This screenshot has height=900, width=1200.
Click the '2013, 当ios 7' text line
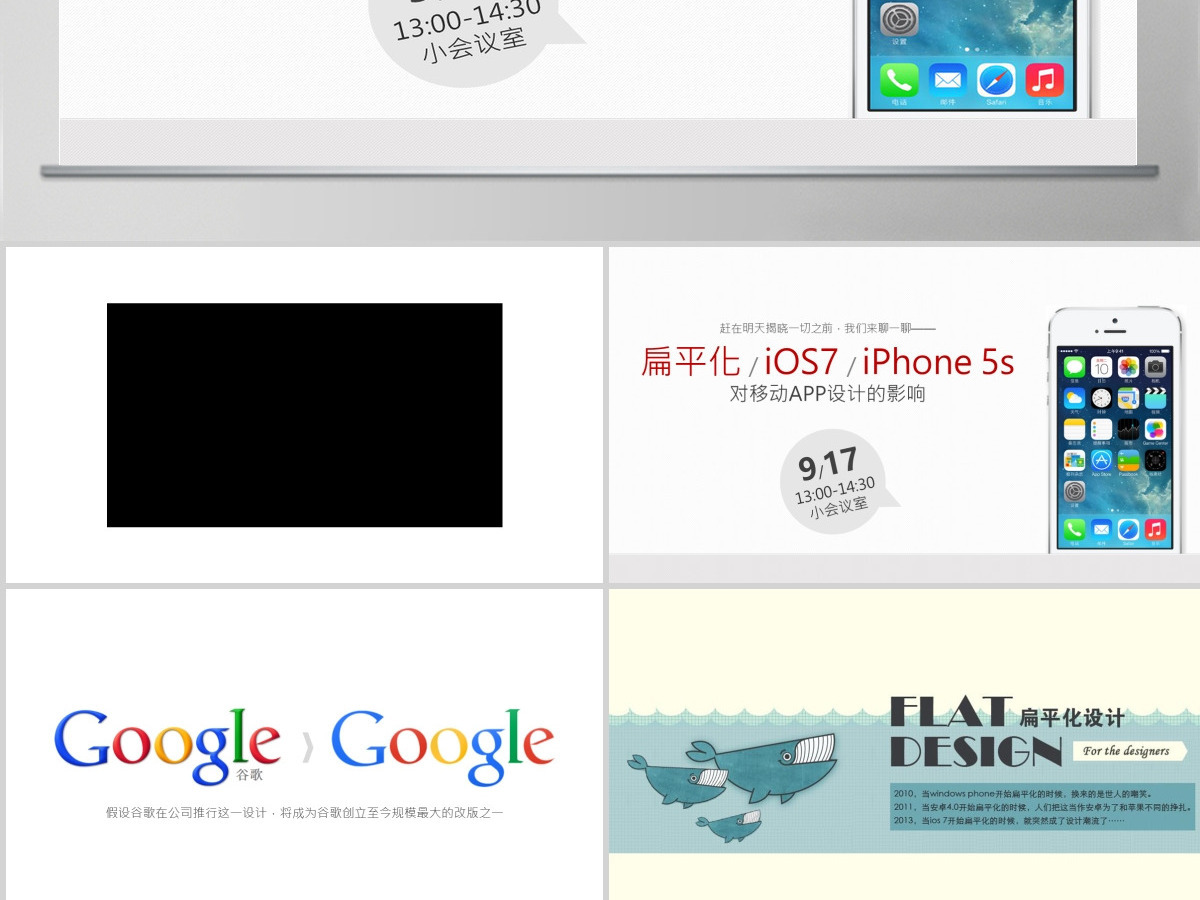1009,820
